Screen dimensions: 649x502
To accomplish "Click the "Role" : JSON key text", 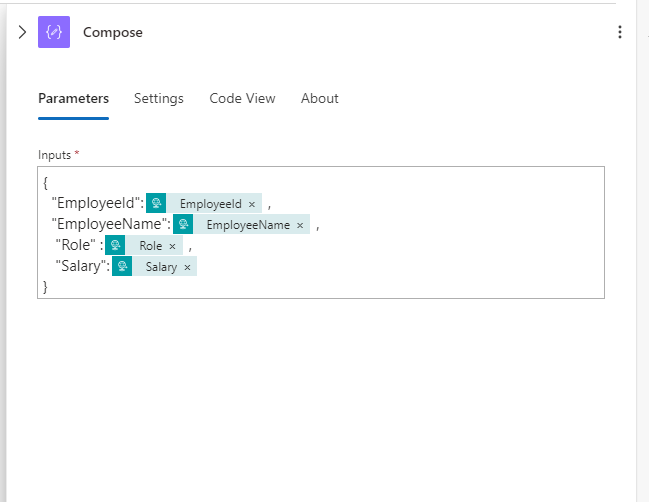I will pyautogui.click(x=79, y=245).
